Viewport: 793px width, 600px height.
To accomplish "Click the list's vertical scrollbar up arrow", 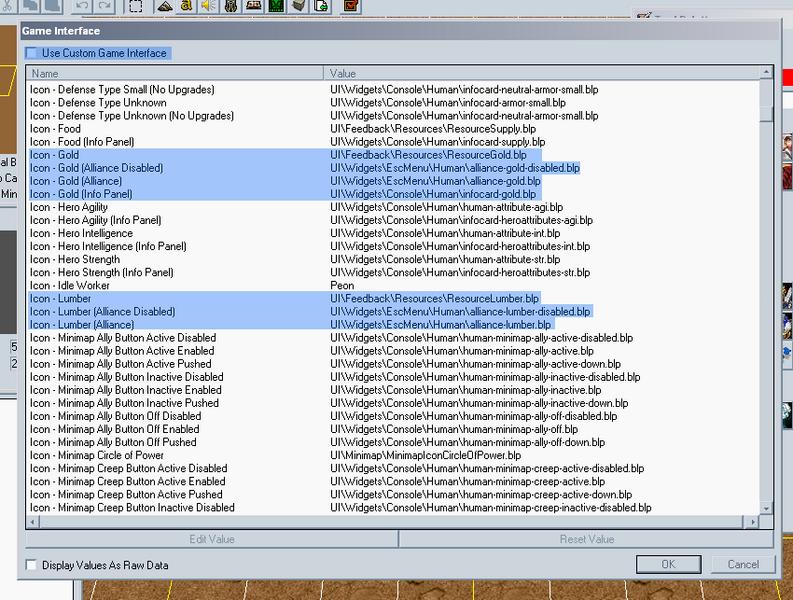I will [766, 73].
